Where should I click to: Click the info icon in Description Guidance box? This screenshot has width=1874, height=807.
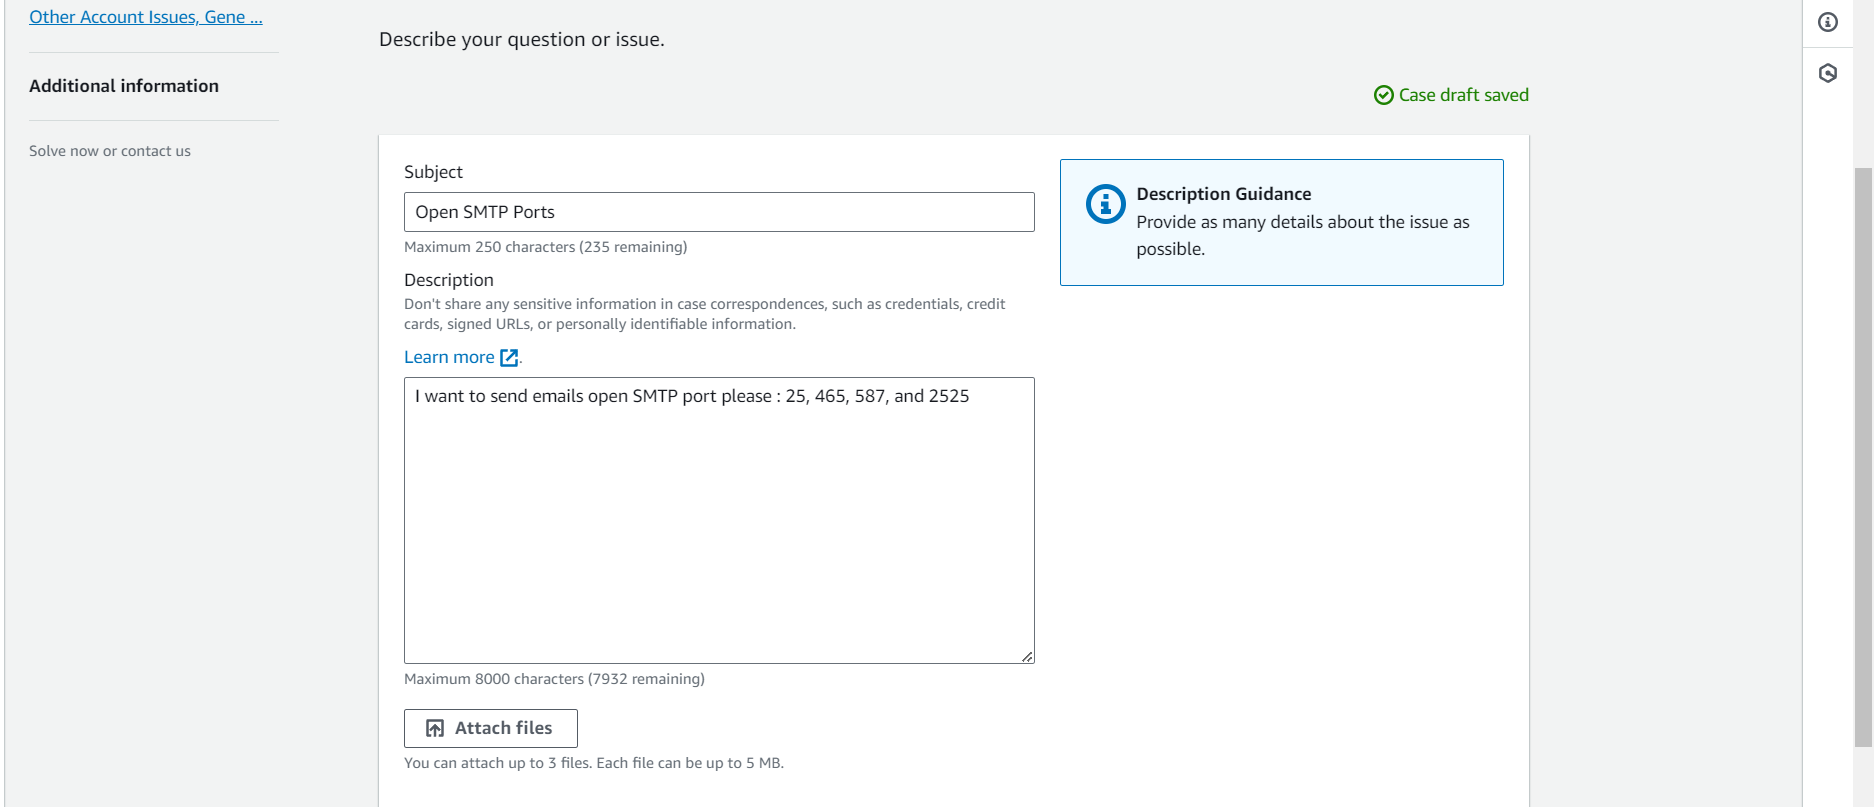coord(1105,204)
